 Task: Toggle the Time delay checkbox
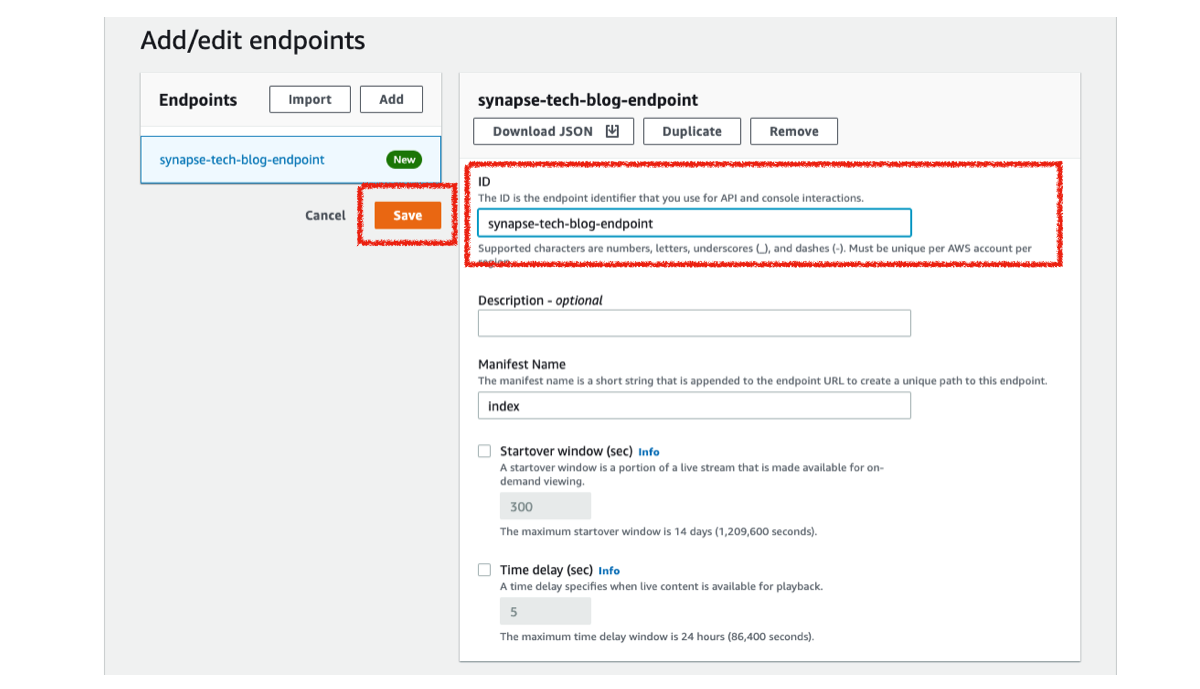(x=485, y=570)
